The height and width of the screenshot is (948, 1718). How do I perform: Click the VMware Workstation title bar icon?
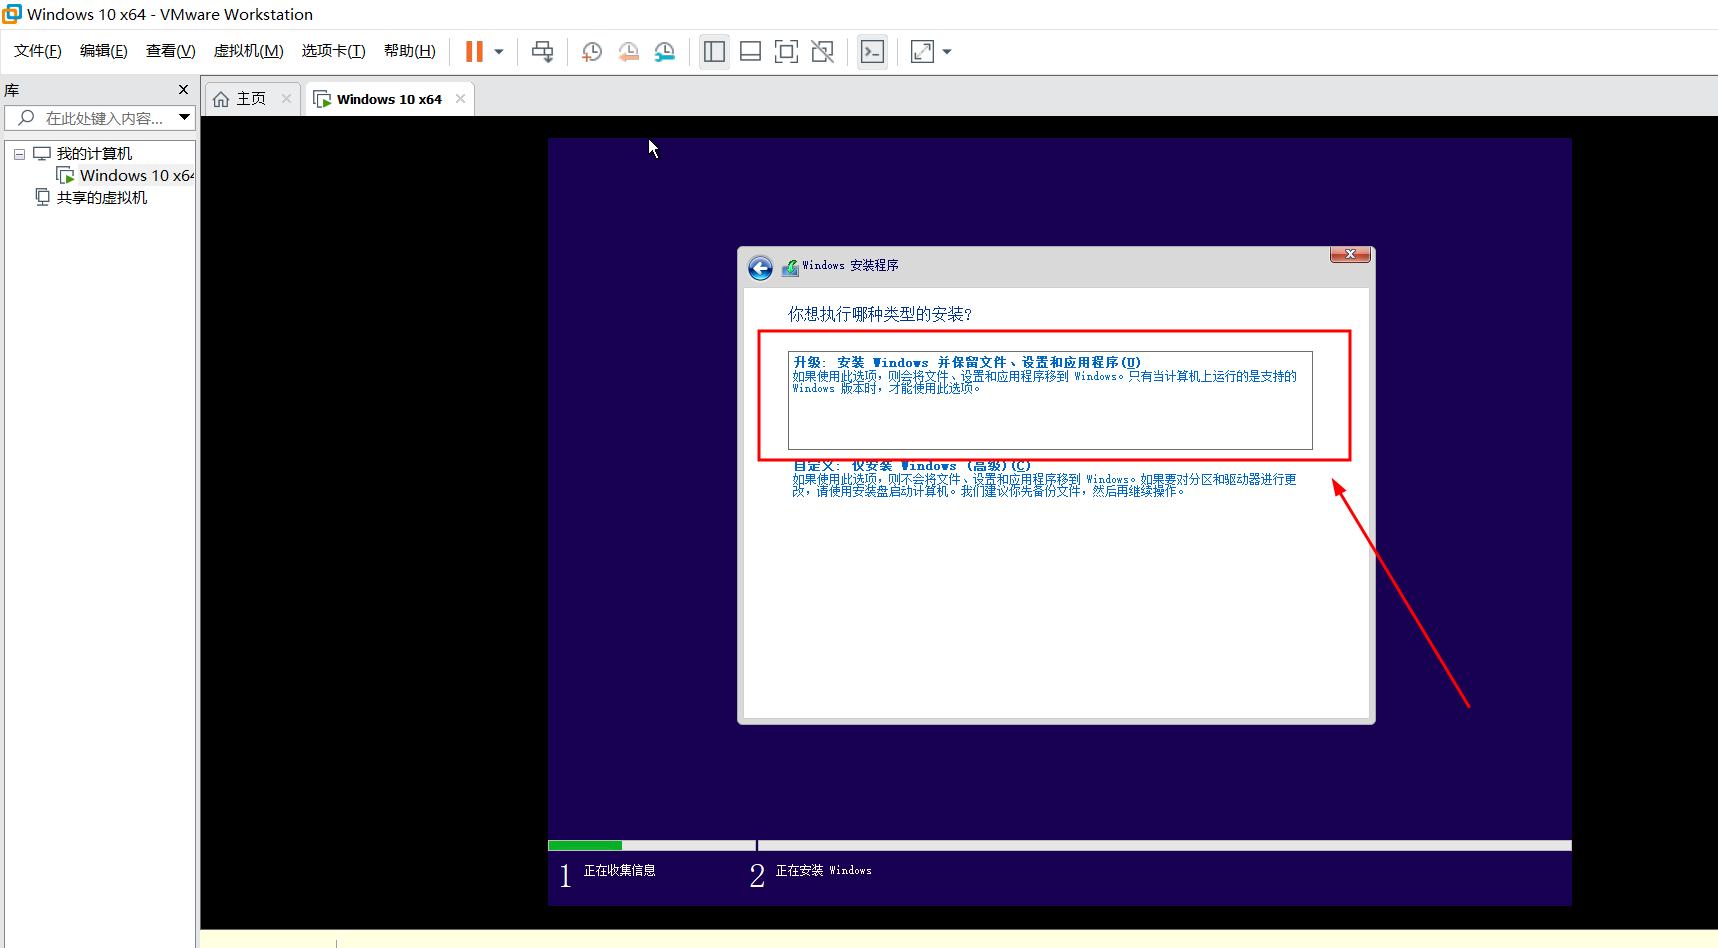coord(12,14)
